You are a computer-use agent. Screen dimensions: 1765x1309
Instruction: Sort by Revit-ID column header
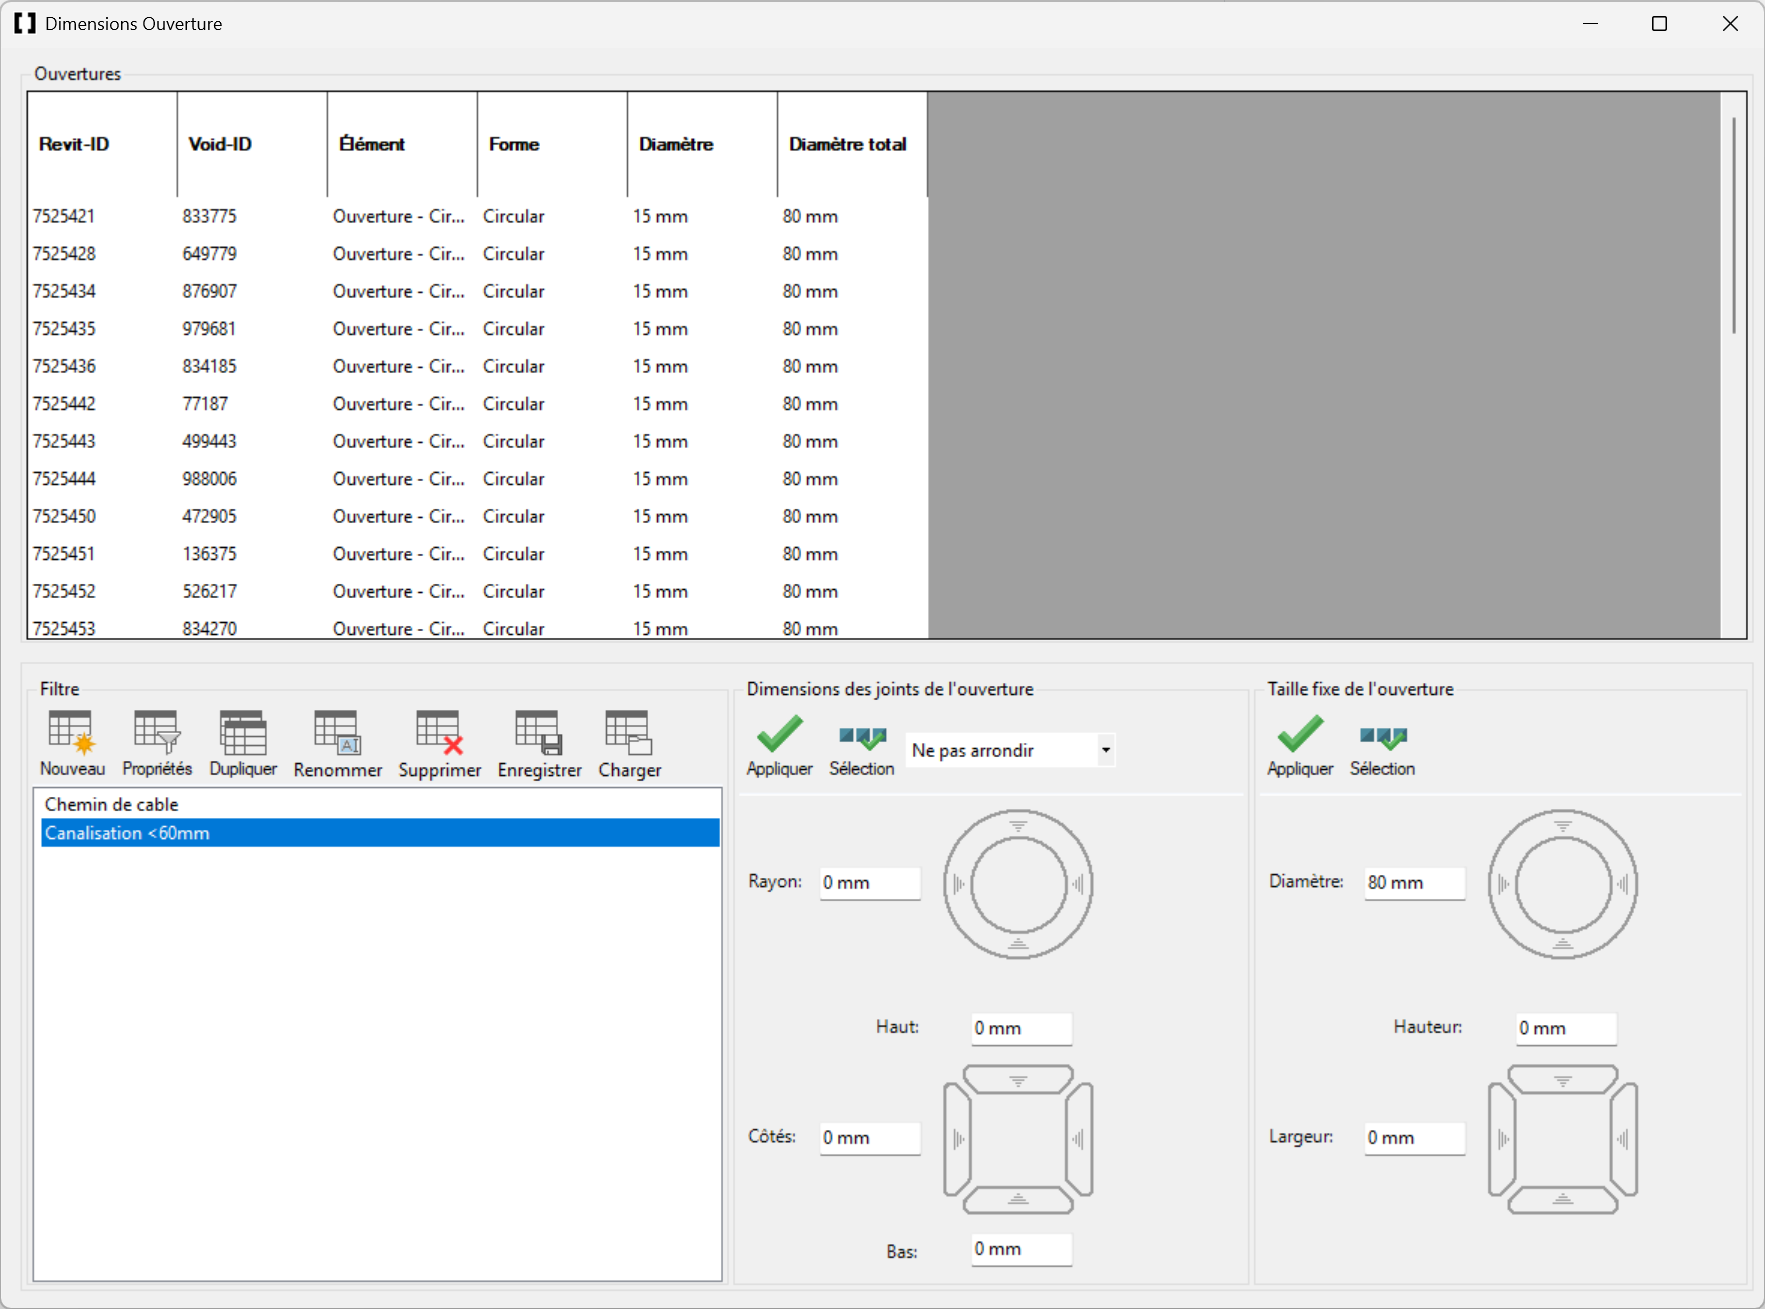[x=102, y=144]
